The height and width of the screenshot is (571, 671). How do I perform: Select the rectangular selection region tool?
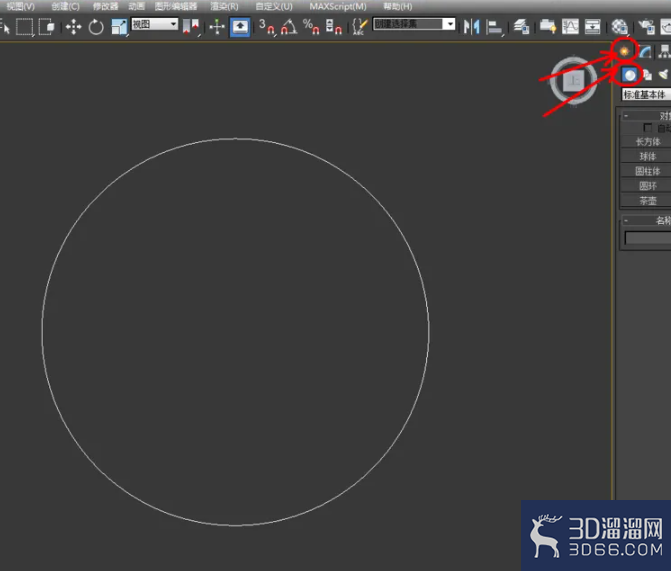click(24, 27)
